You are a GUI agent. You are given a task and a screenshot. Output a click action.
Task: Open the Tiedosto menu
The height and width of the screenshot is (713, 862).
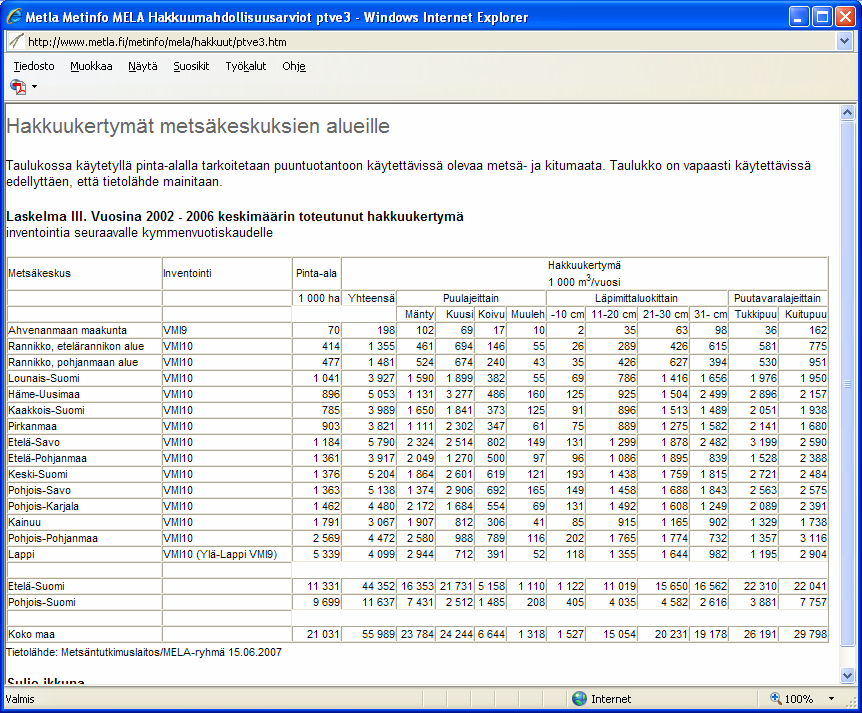pyautogui.click(x=34, y=67)
